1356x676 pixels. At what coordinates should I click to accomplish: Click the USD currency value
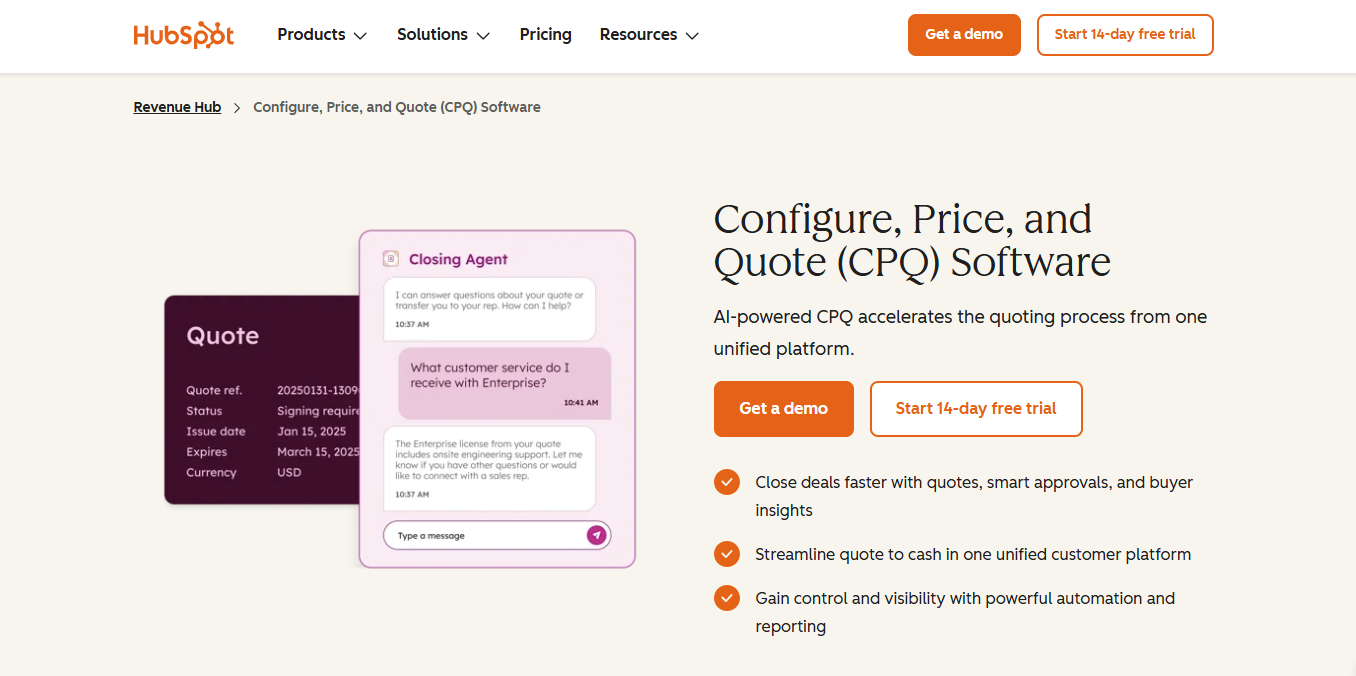(x=289, y=472)
